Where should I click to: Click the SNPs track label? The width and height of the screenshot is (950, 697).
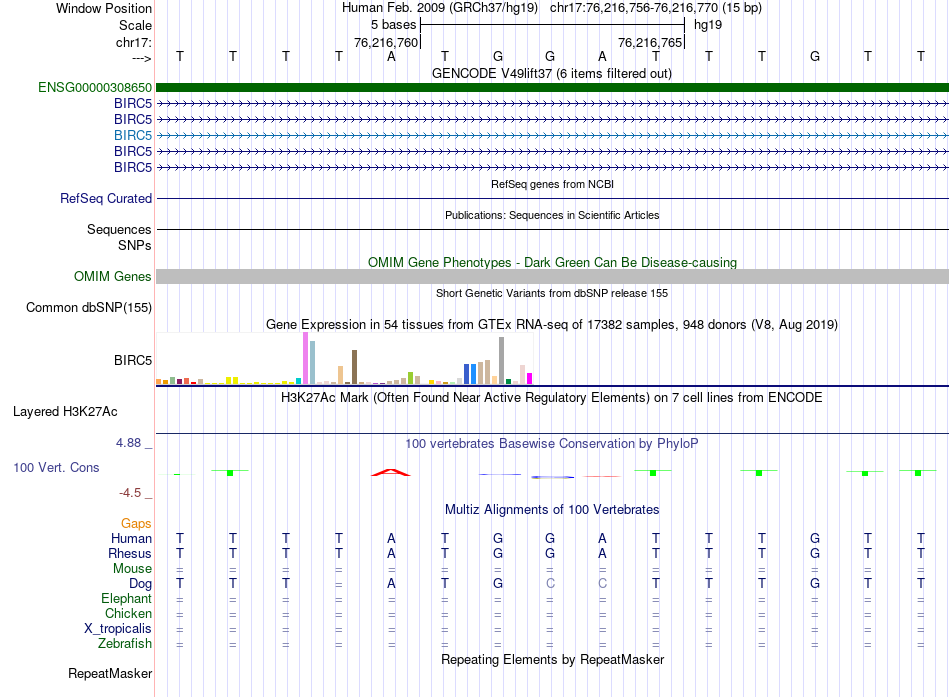pyautogui.click(x=135, y=245)
